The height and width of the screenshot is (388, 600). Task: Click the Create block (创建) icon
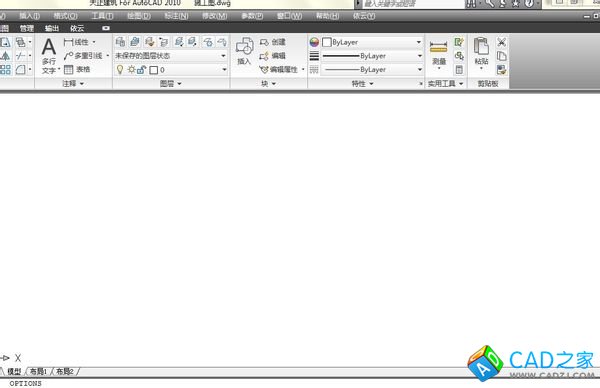(x=272, y=42)
